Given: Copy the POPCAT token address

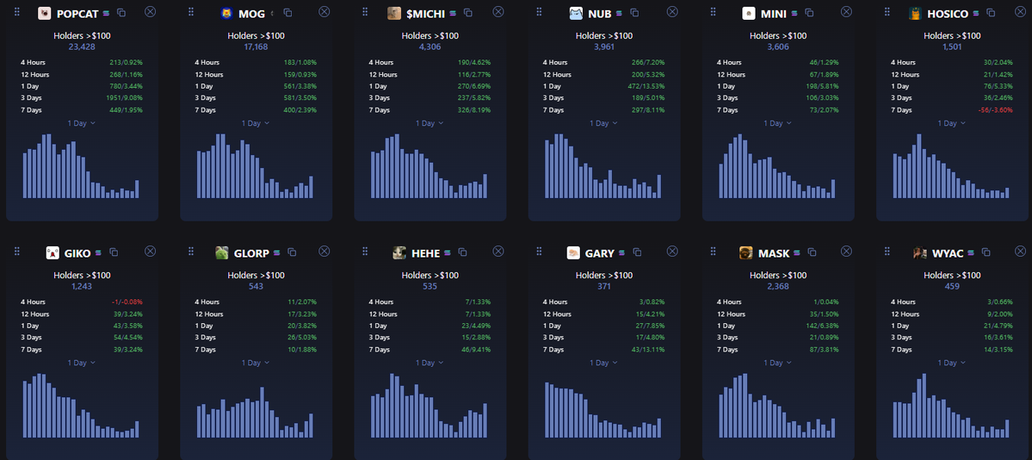Looking at the screenshot, I should 121,13.
